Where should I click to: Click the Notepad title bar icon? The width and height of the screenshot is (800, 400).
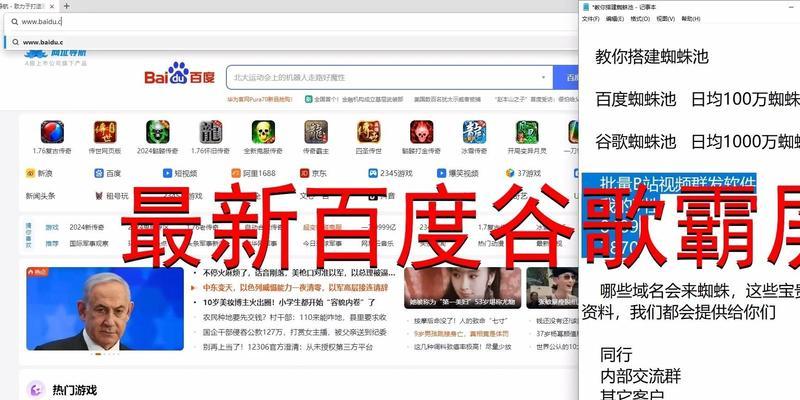[x=586, y=7]
